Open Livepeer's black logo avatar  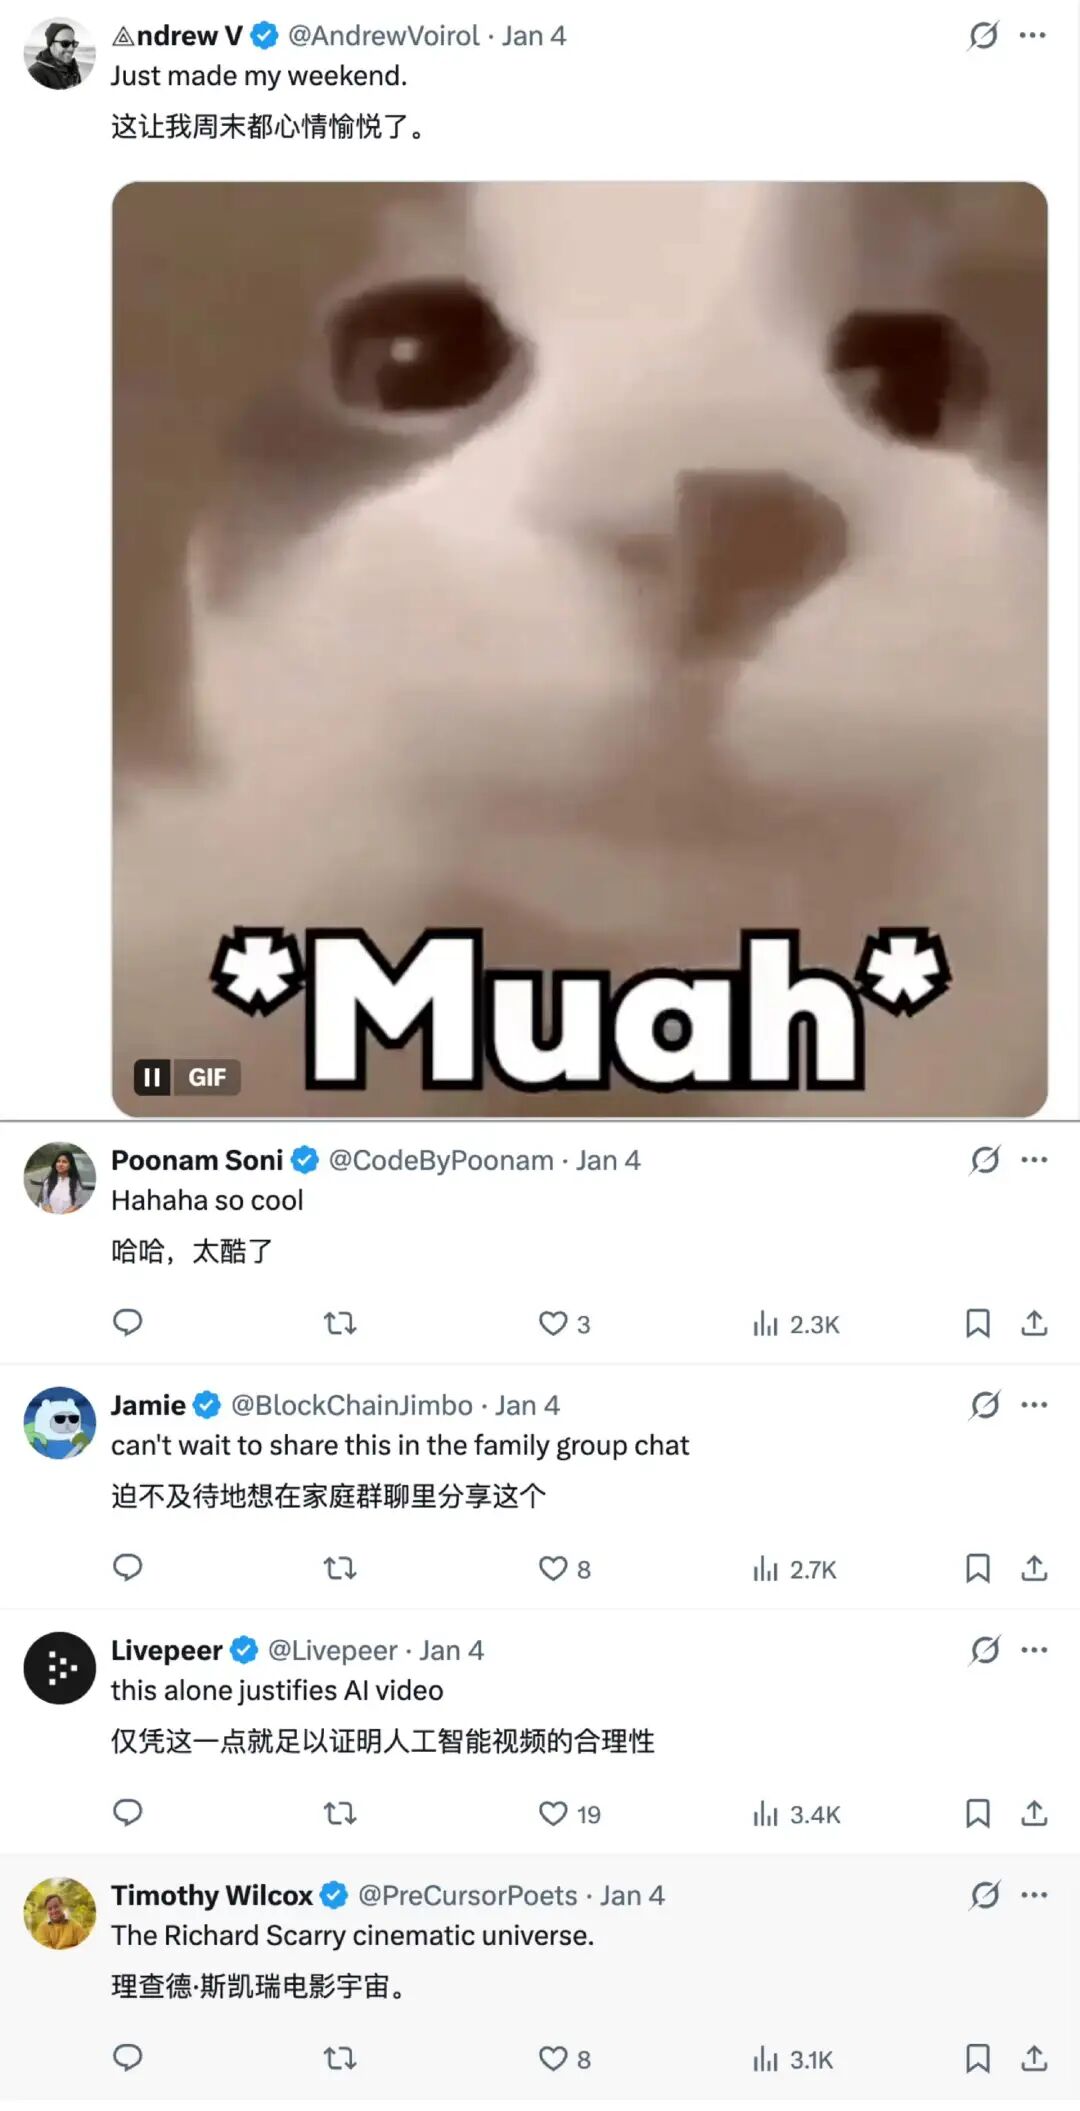click(x=60, y=1668)
